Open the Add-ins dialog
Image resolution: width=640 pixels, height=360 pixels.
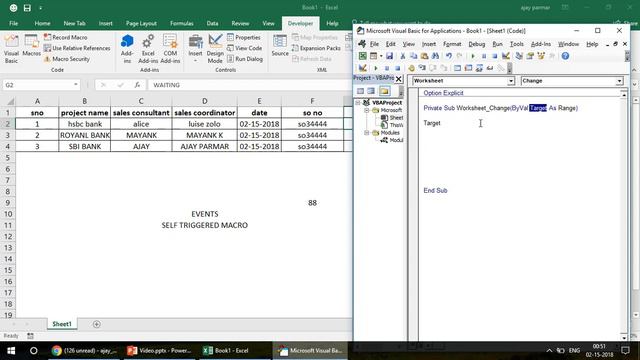[x=127, y=49]
